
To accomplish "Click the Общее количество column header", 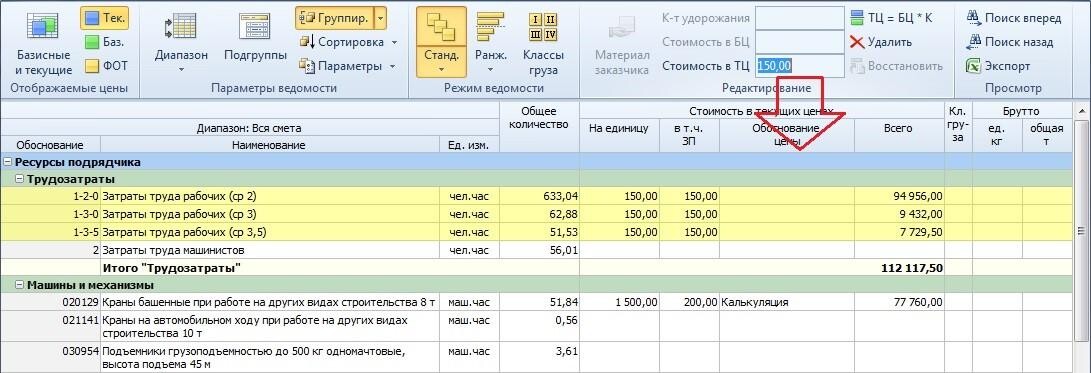I will [539, 127].
